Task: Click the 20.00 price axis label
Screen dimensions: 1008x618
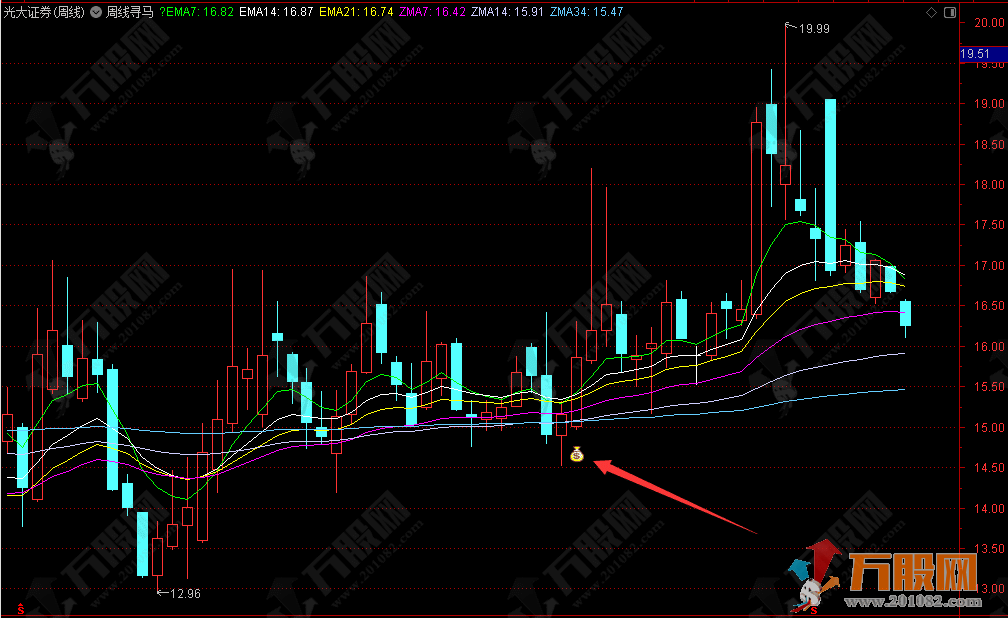Action: (x=989, y=23)
